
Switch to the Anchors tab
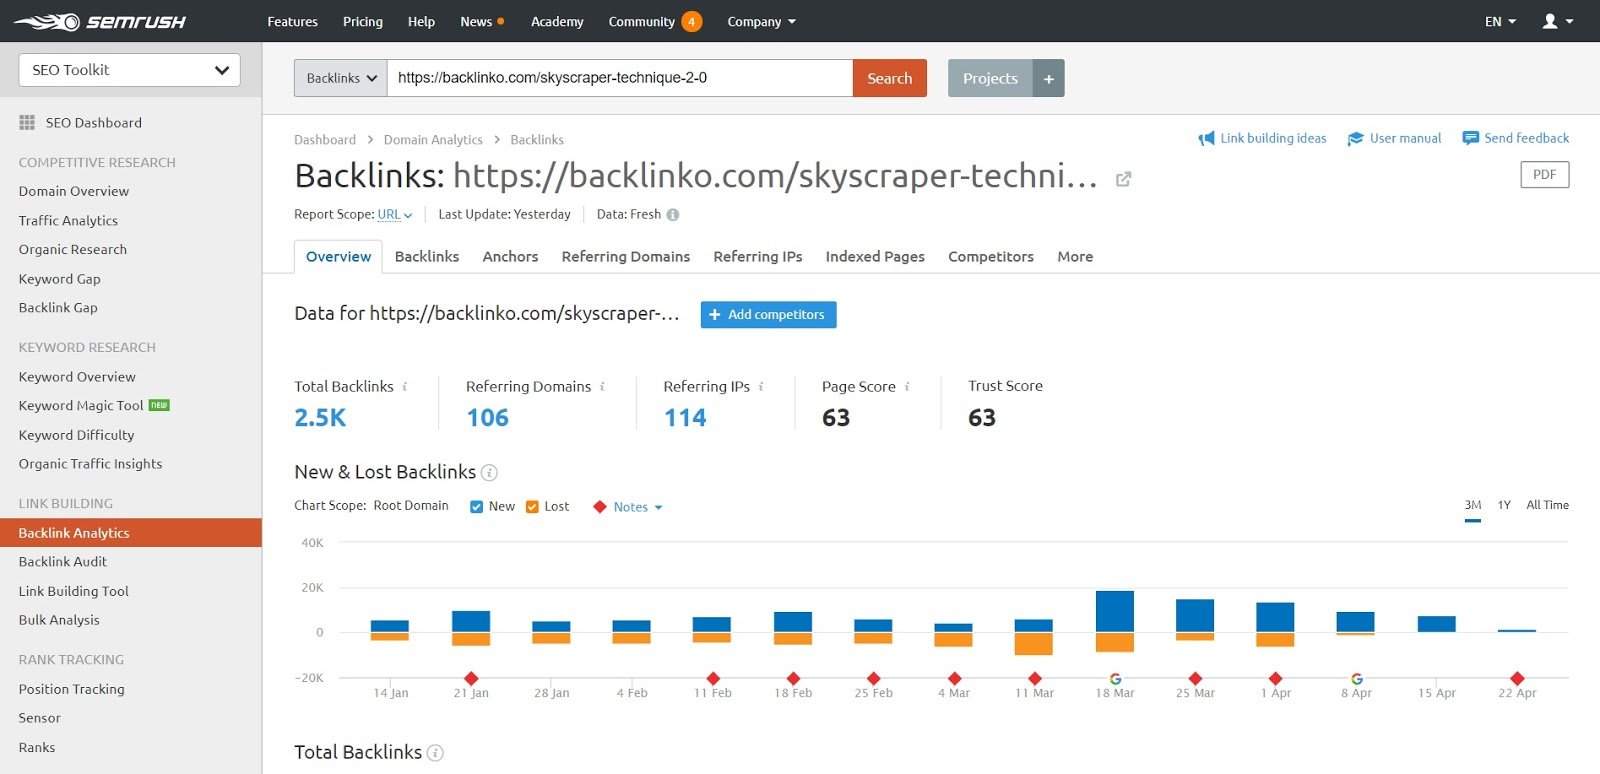[510, 257]
